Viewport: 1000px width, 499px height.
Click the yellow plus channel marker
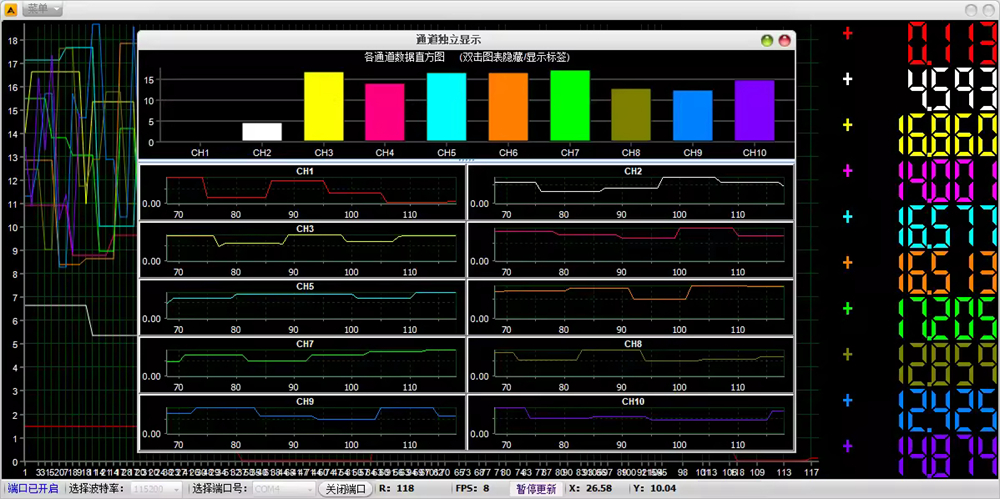(x=848, y=125)
